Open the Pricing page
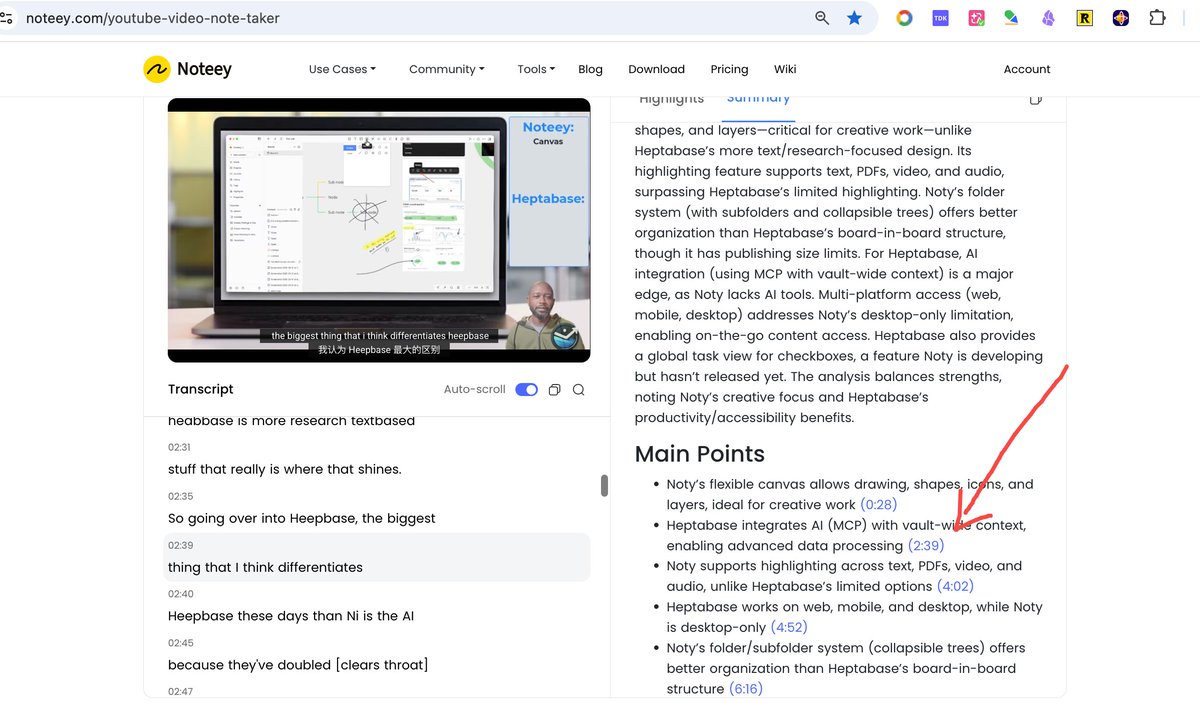The height and width of the screenshot is (726, 1200). pyautogui.click(x=729, y=69)
